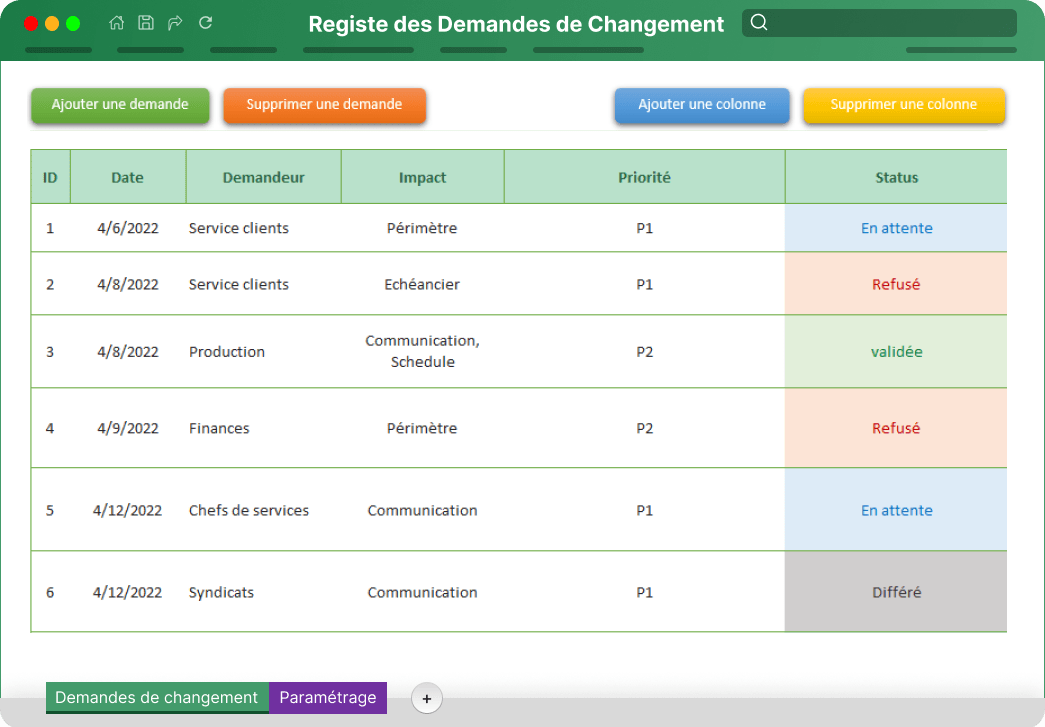Click Supprimer une demande button
1045x727 pixels.
click(x=325, y=105)
